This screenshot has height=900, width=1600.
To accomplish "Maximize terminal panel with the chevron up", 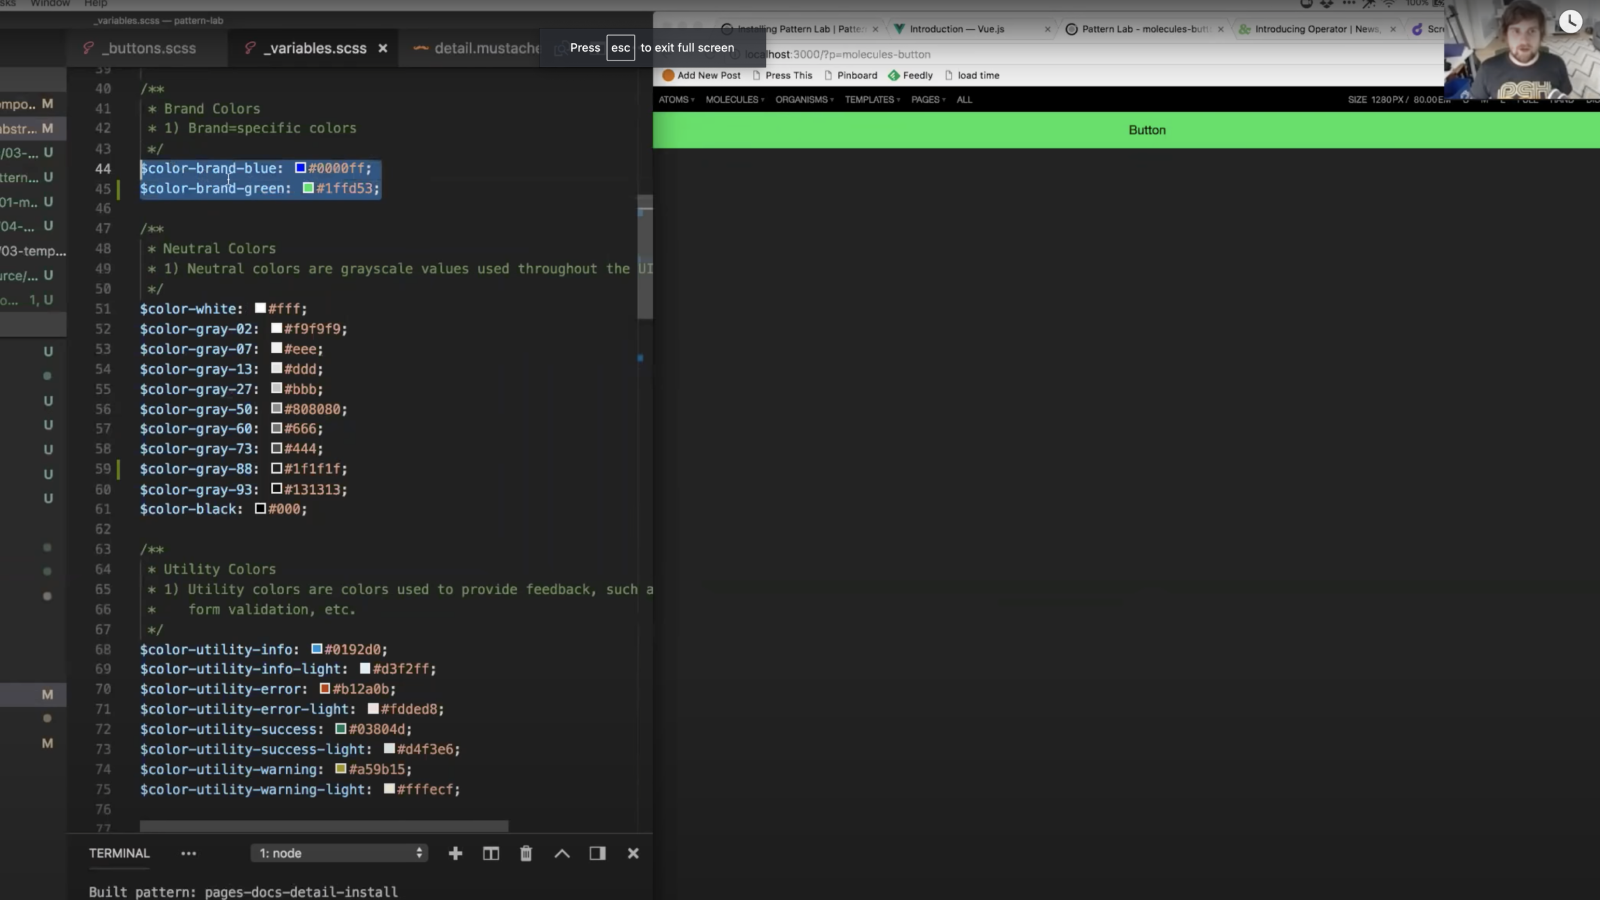I will coord(562,853).
